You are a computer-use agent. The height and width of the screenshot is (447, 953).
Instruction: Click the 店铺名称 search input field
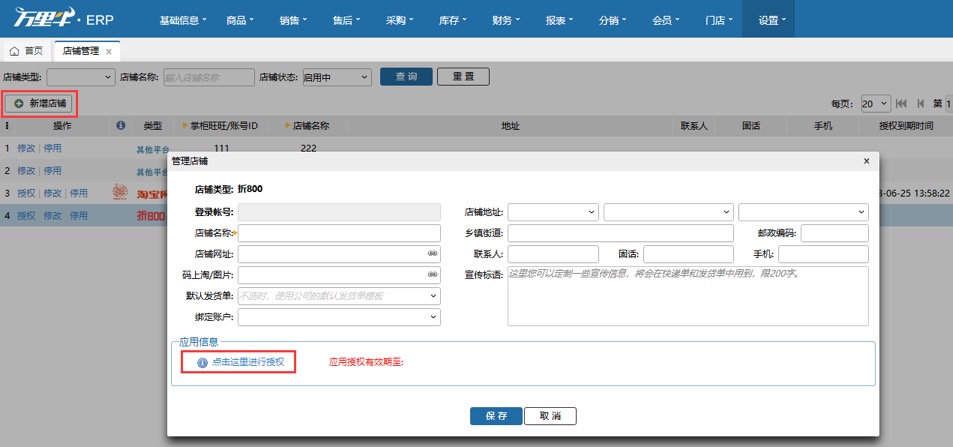click(x=209, y=77)
